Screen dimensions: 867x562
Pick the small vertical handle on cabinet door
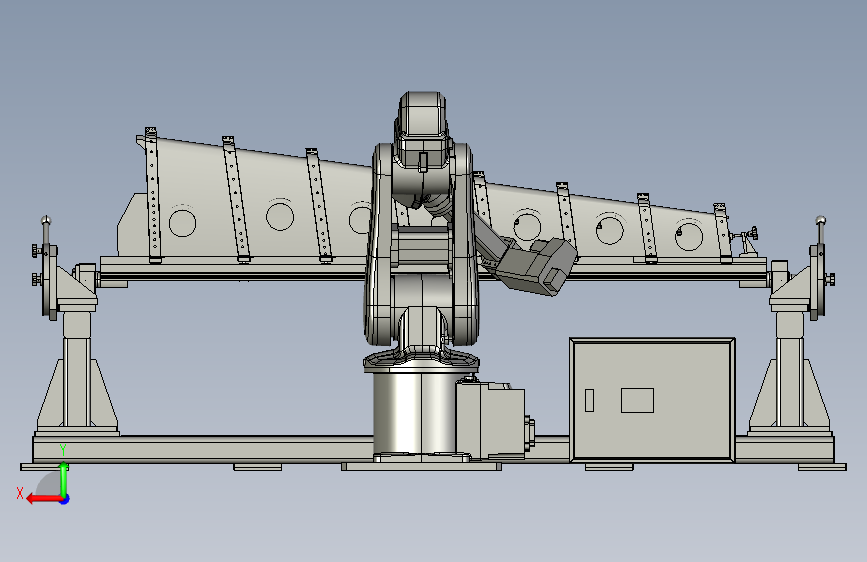click(x=589, y=400)
